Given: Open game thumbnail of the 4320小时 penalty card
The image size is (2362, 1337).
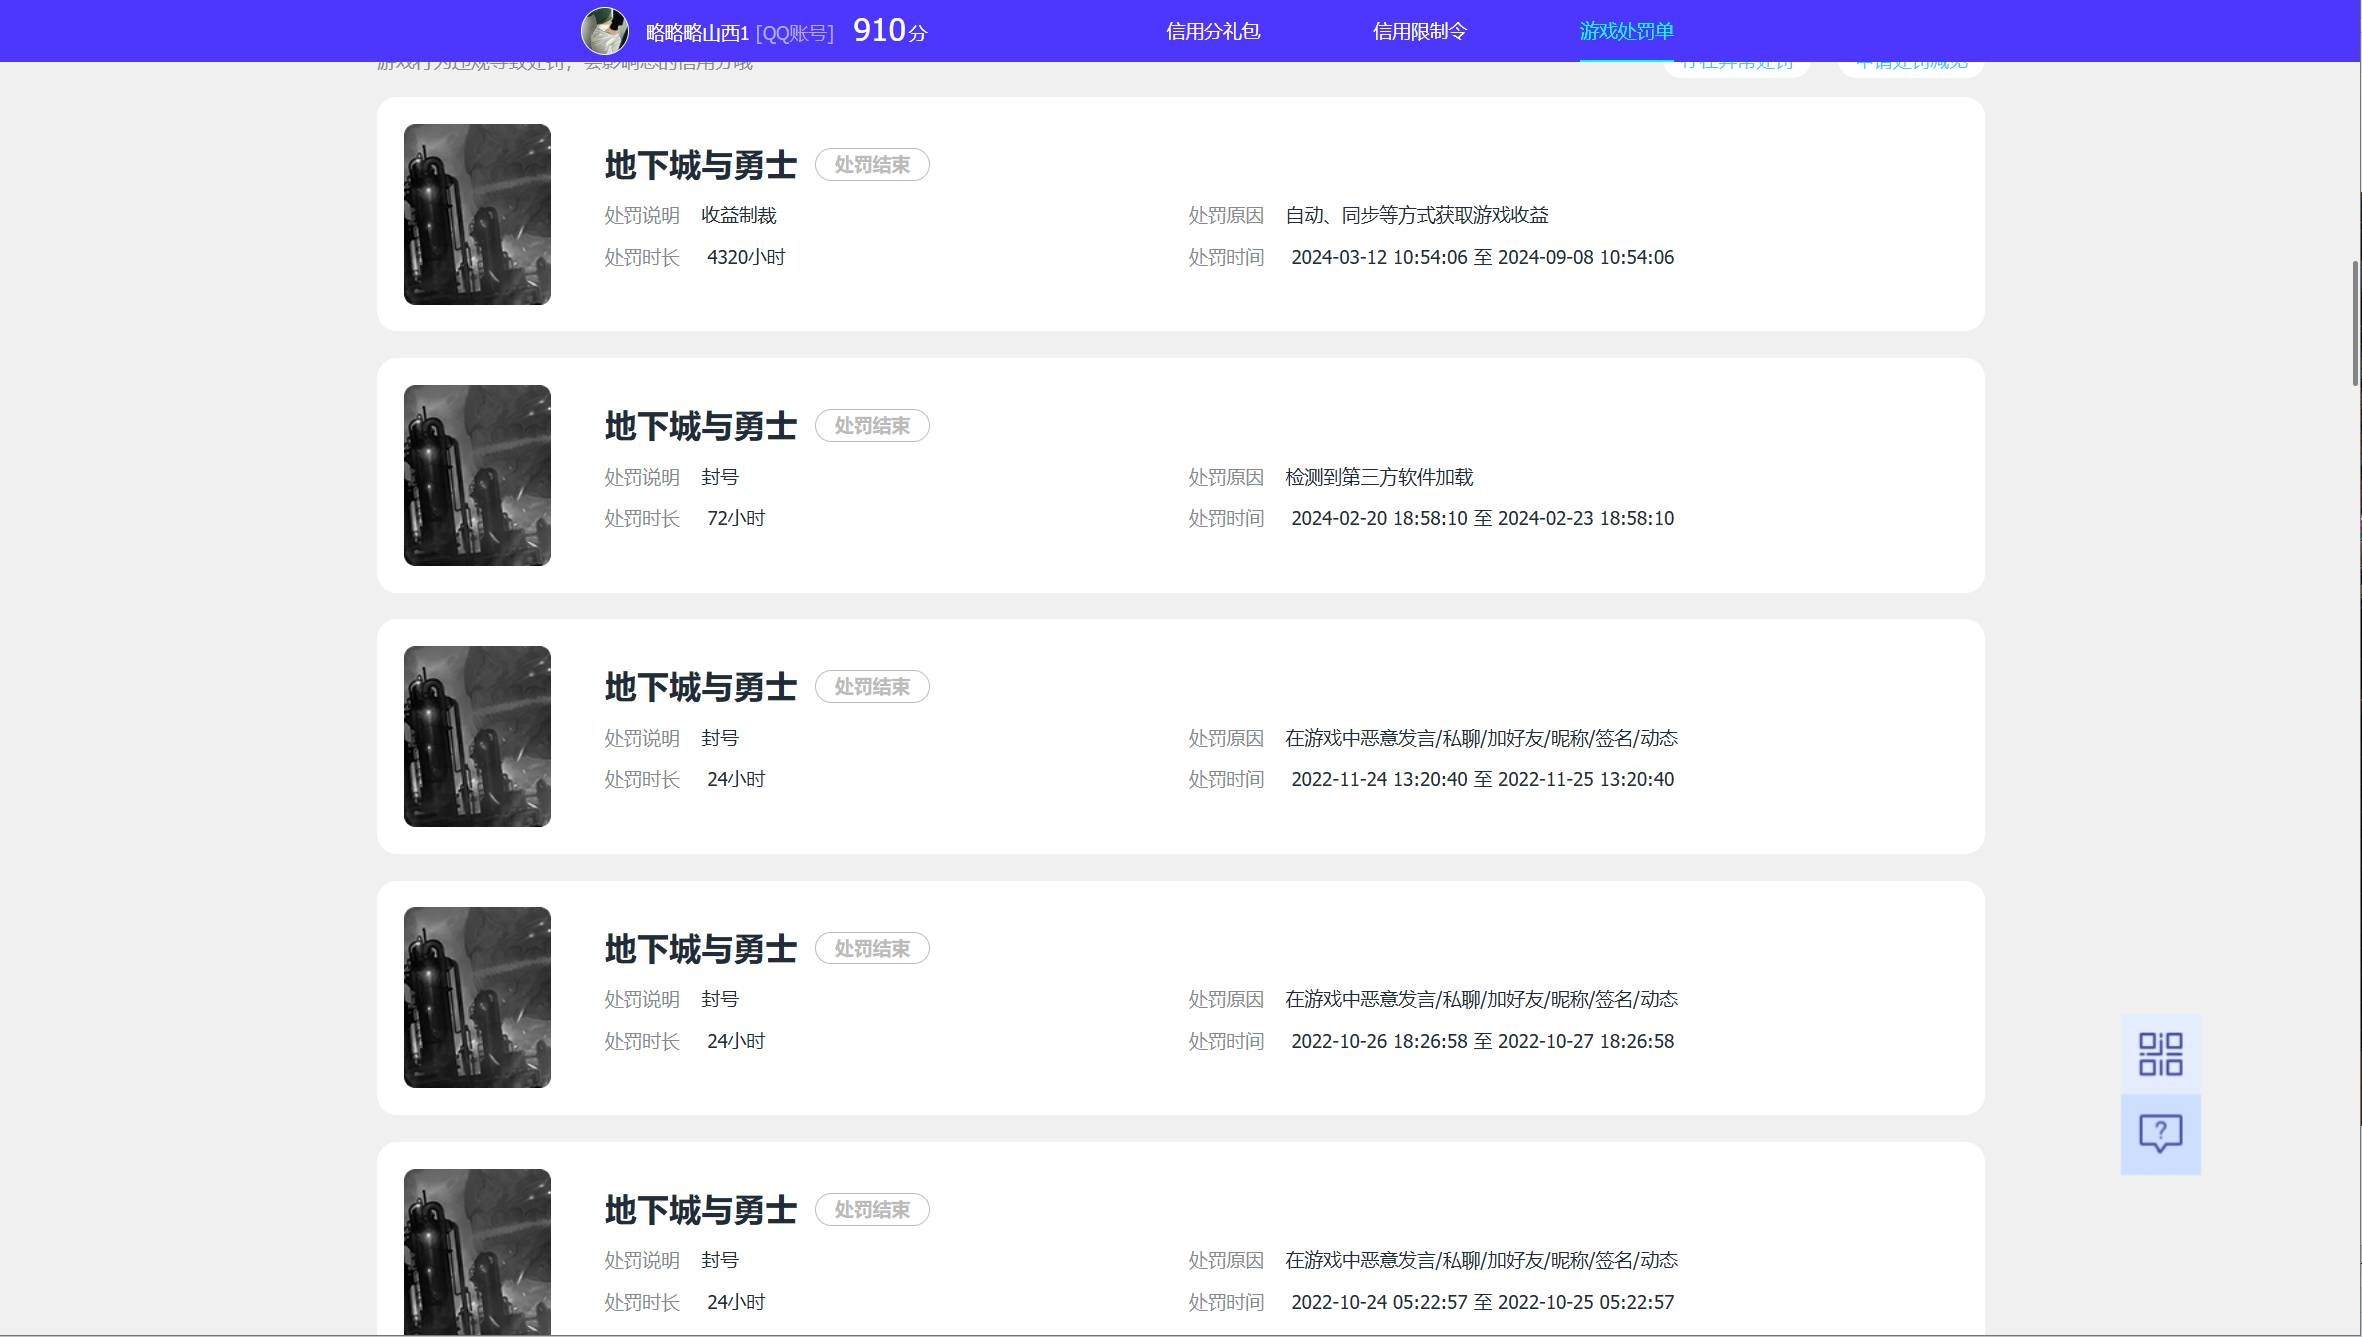Looking at the screenshot, I should pyautogui.click(x=477, y=214).
